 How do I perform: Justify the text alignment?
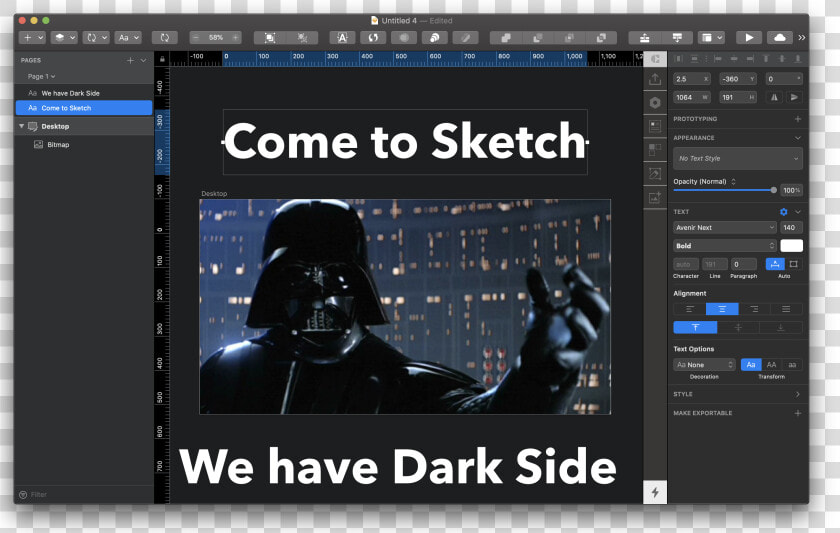(786, 309)
